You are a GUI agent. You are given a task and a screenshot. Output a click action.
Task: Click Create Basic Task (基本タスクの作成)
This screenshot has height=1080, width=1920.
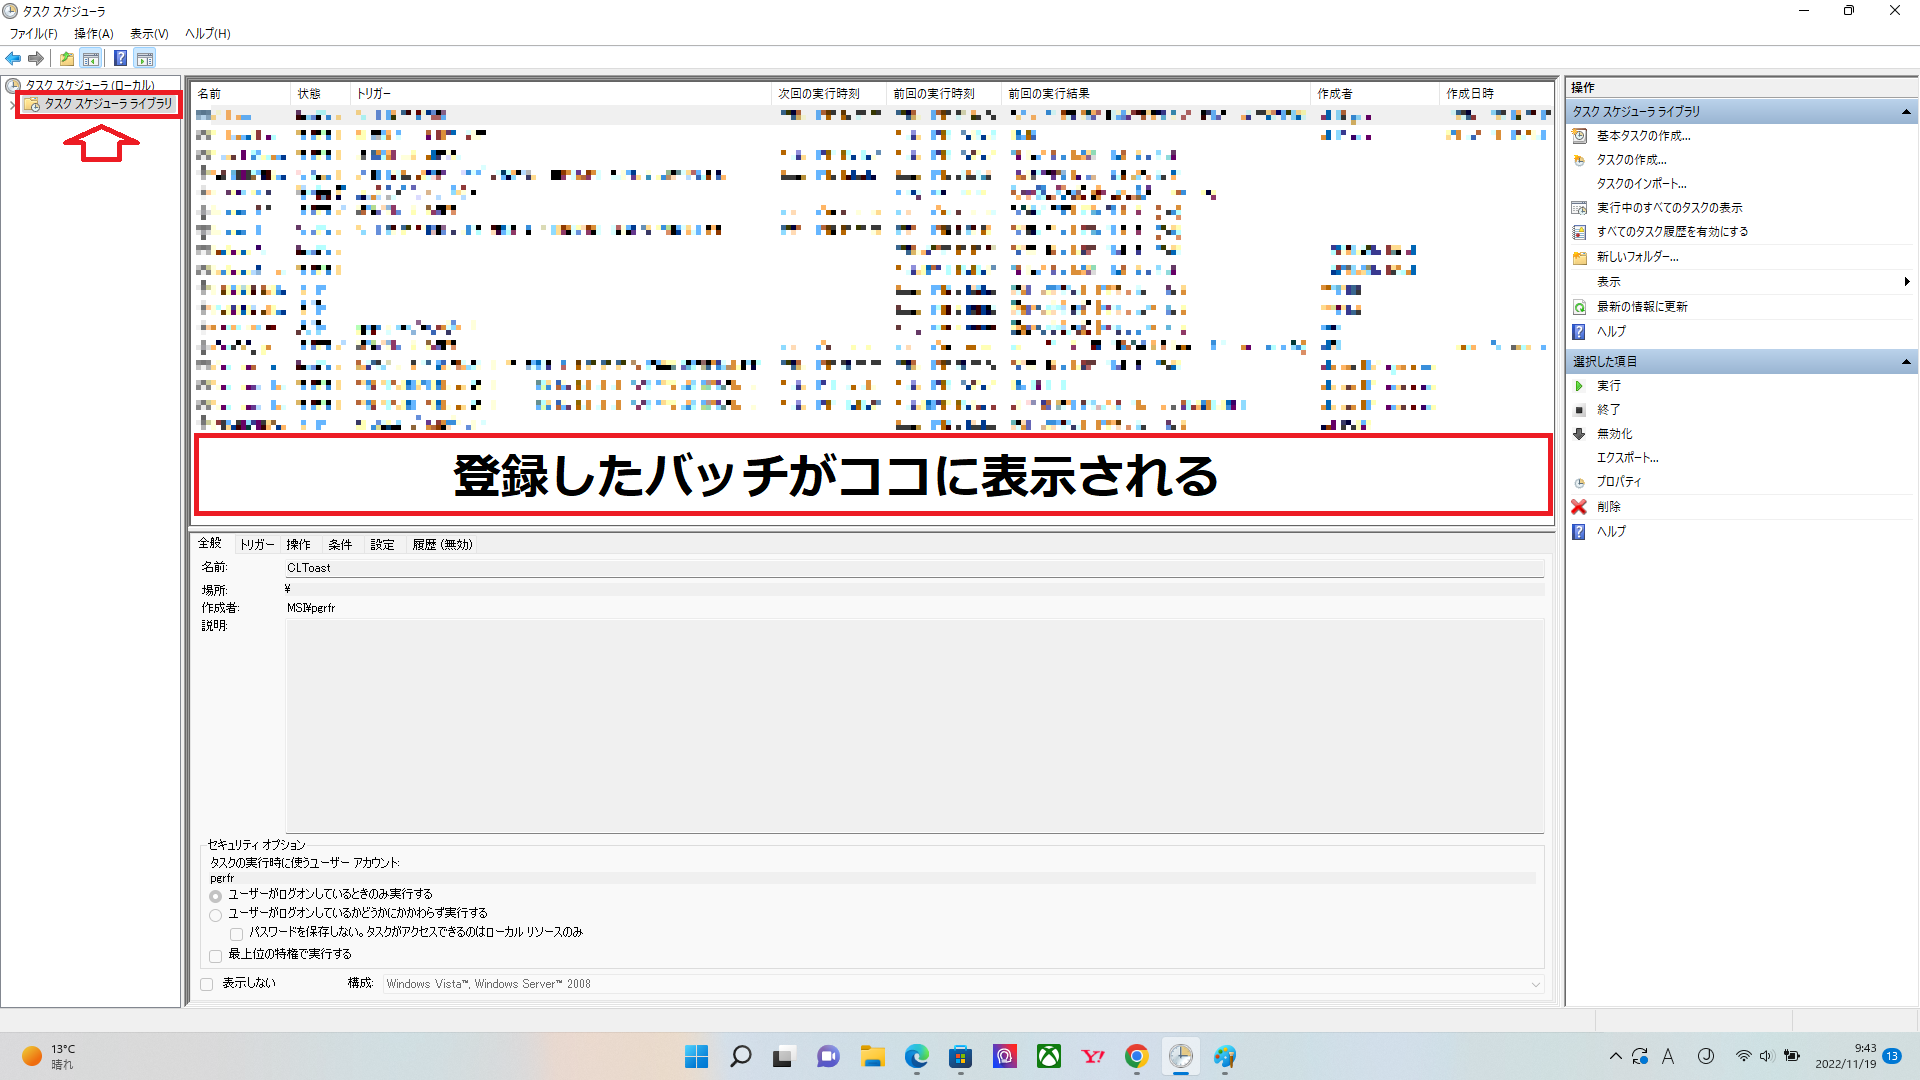tap(1643, 136)
